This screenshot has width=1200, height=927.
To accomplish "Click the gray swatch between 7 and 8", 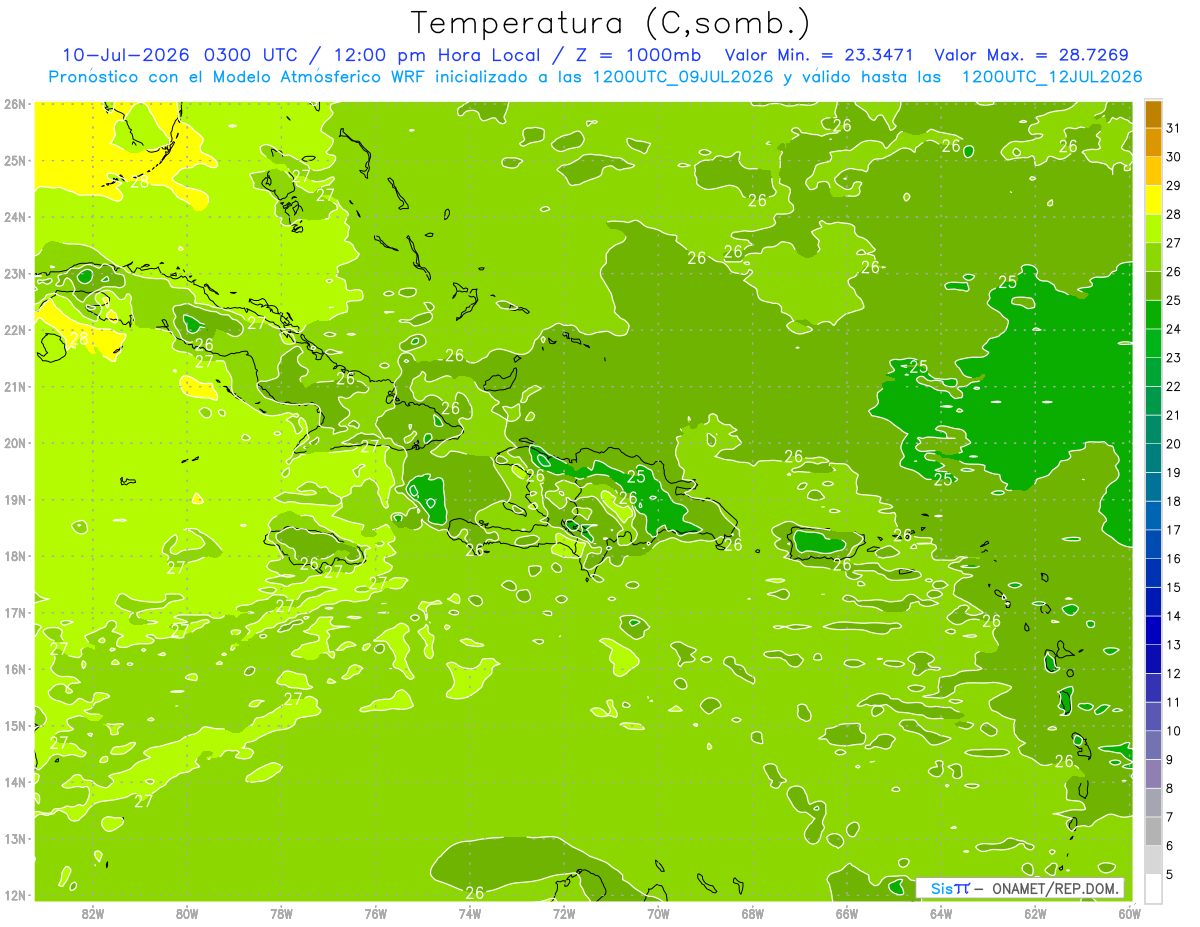I will (x=1153, y=802).
